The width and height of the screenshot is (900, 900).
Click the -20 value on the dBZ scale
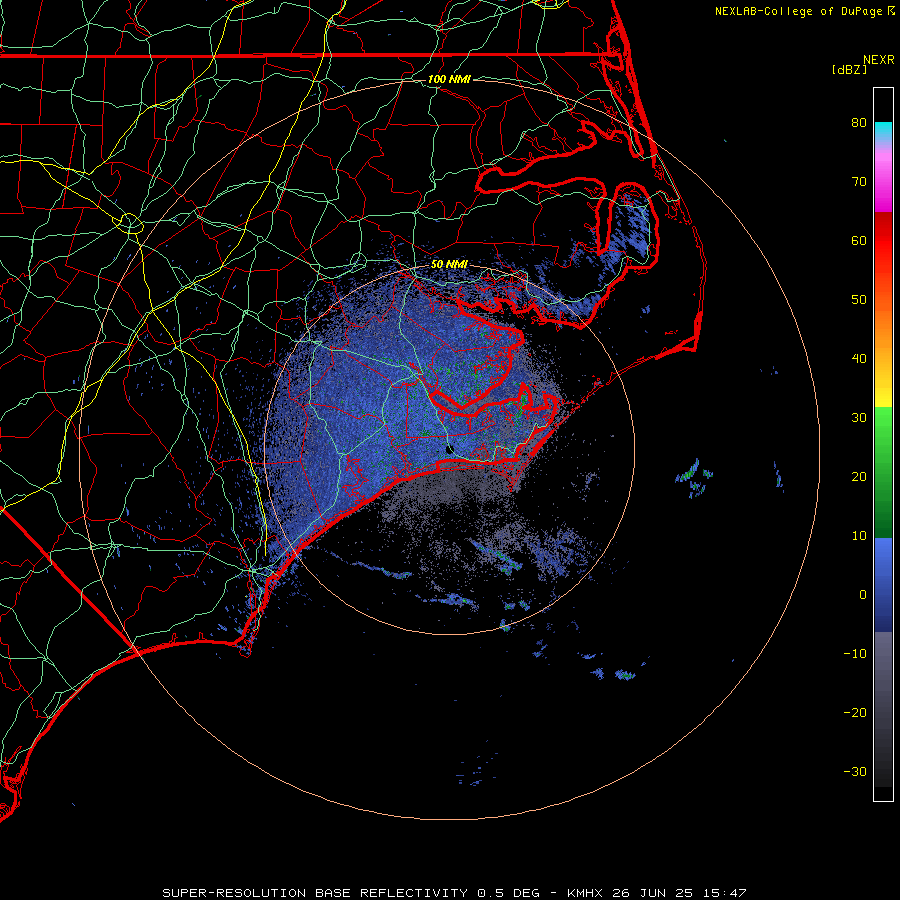pos(855,712)
